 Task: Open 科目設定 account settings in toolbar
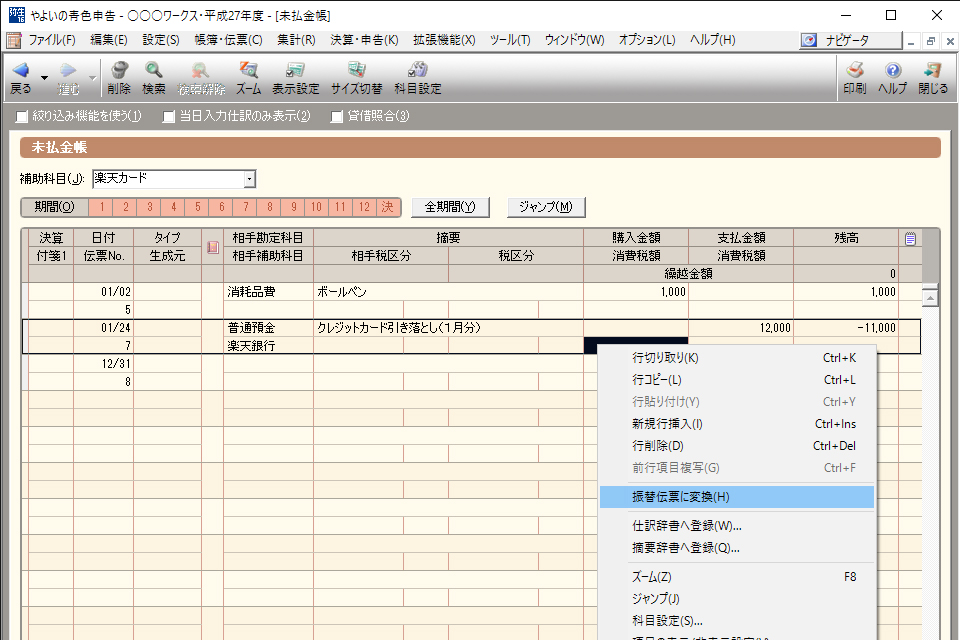pyautogui.click(x=418, y=78)
